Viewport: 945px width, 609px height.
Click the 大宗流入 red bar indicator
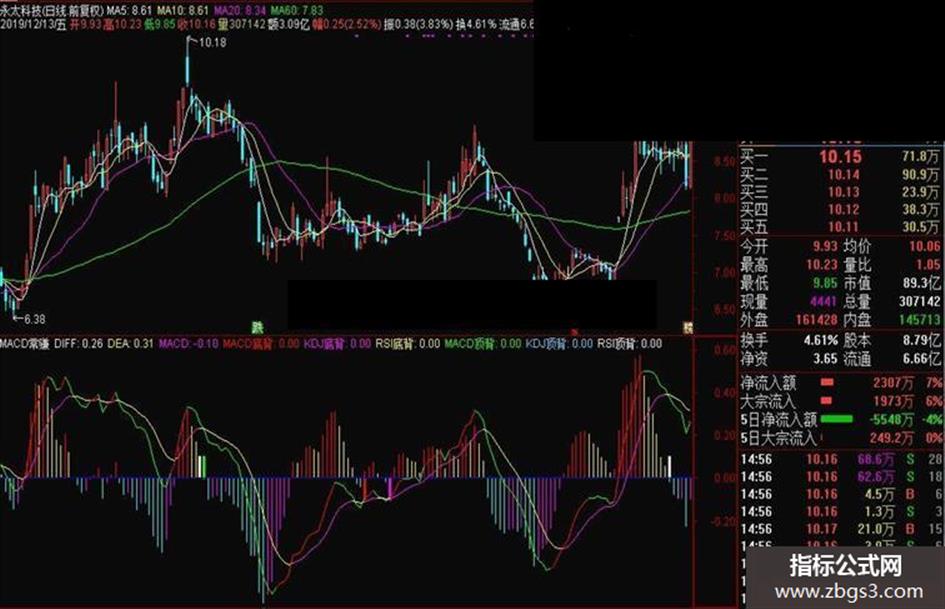(827, 400)
